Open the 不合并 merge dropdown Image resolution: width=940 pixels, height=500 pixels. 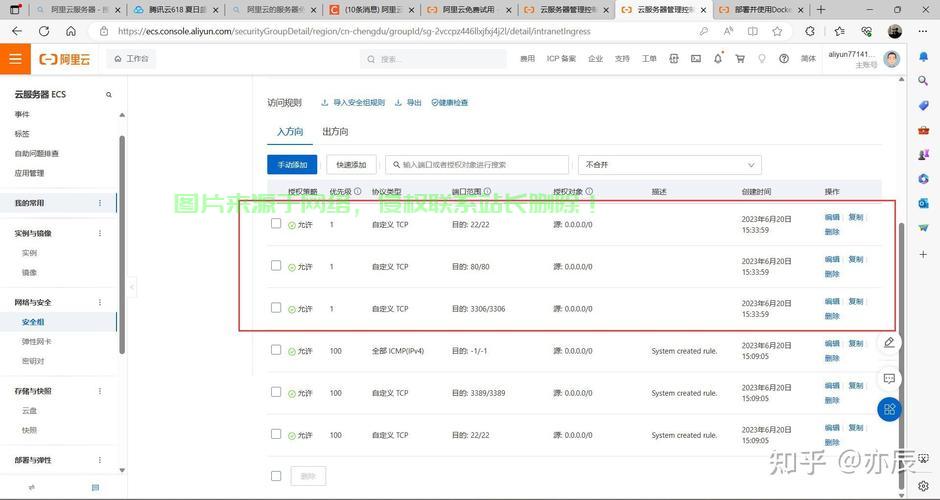pos(670,165)
